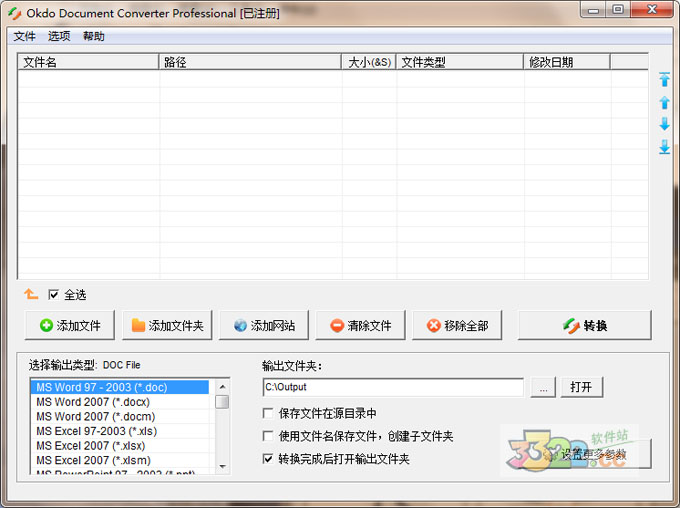
Task: Open the 文件 menu
Action: click(24, 36)
